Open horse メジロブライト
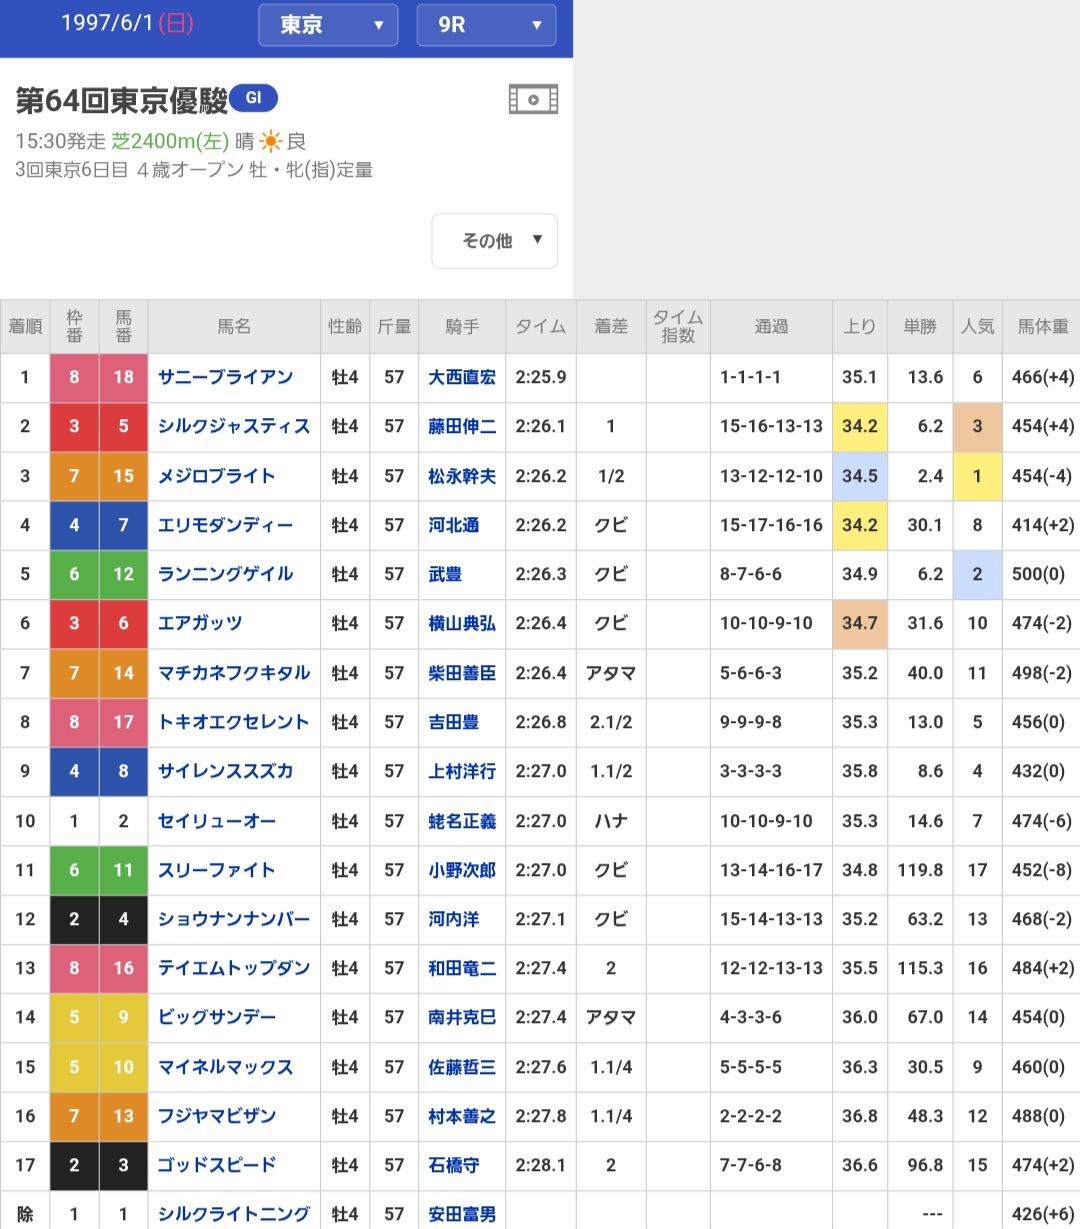This screenshot has height=1229, width=1080. (x=217, y=476)
